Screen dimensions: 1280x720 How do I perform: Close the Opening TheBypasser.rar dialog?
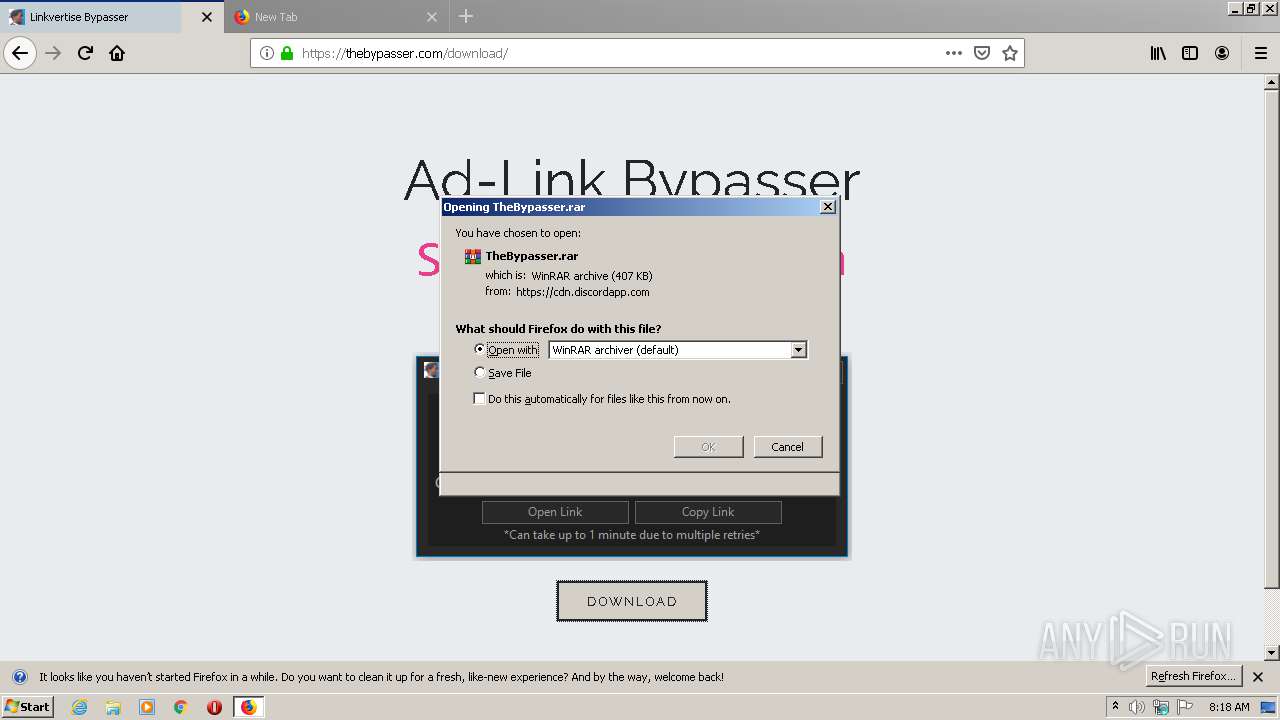[x=827, y=207]
